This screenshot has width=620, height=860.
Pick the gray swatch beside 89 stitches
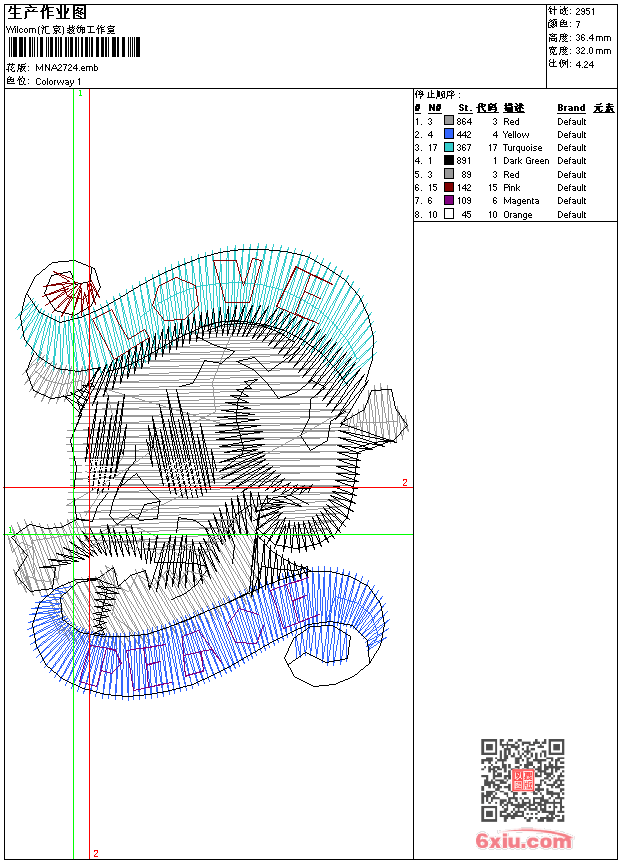(449, 174)
